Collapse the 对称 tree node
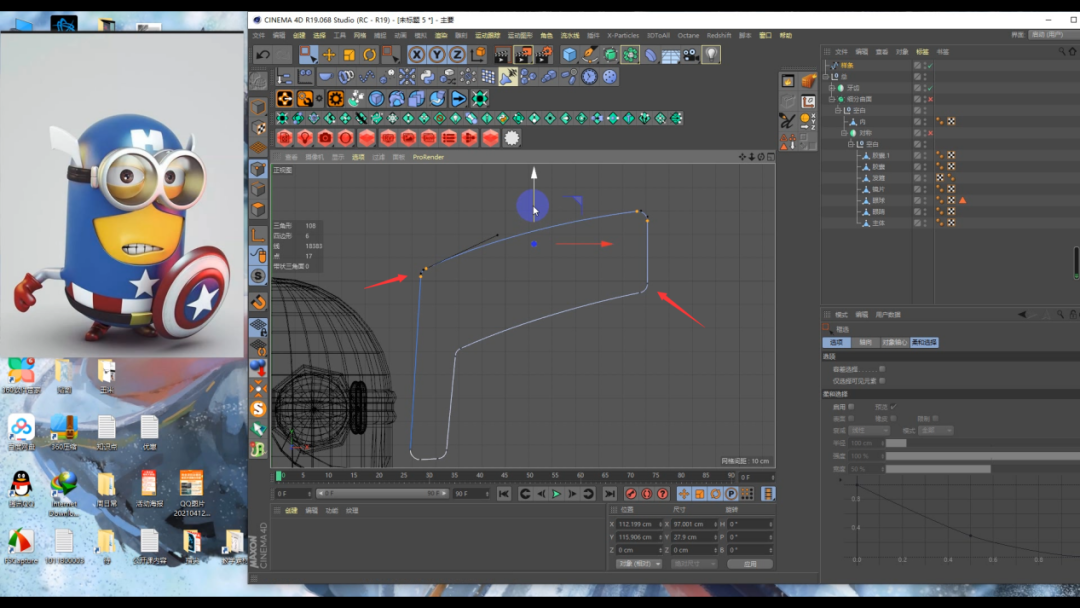This screenshot has width=1080, height=608. click(x=844, y=133)
